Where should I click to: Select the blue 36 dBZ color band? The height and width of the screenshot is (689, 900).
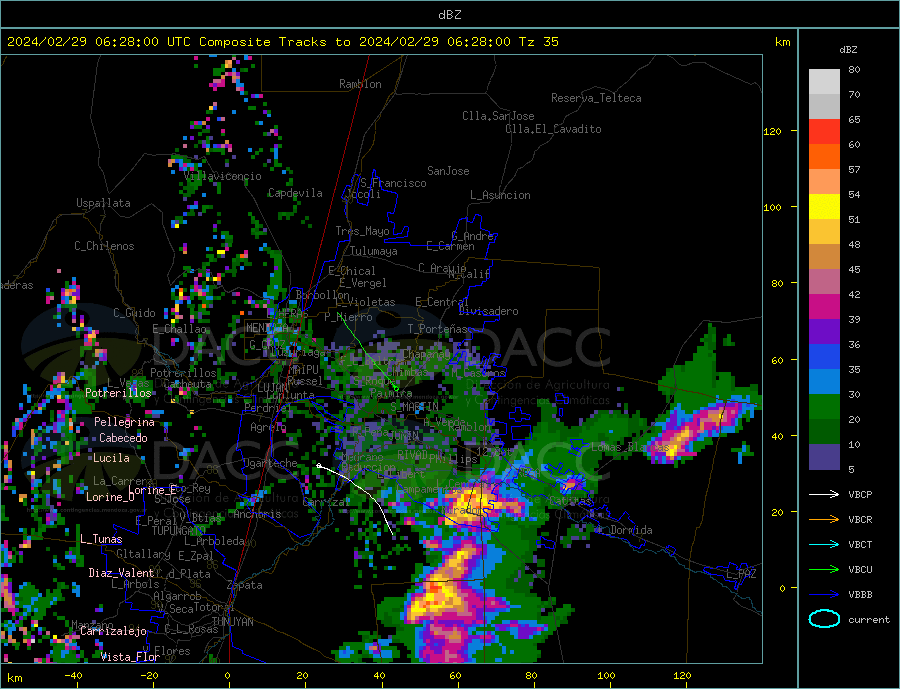tap(824, 357)
